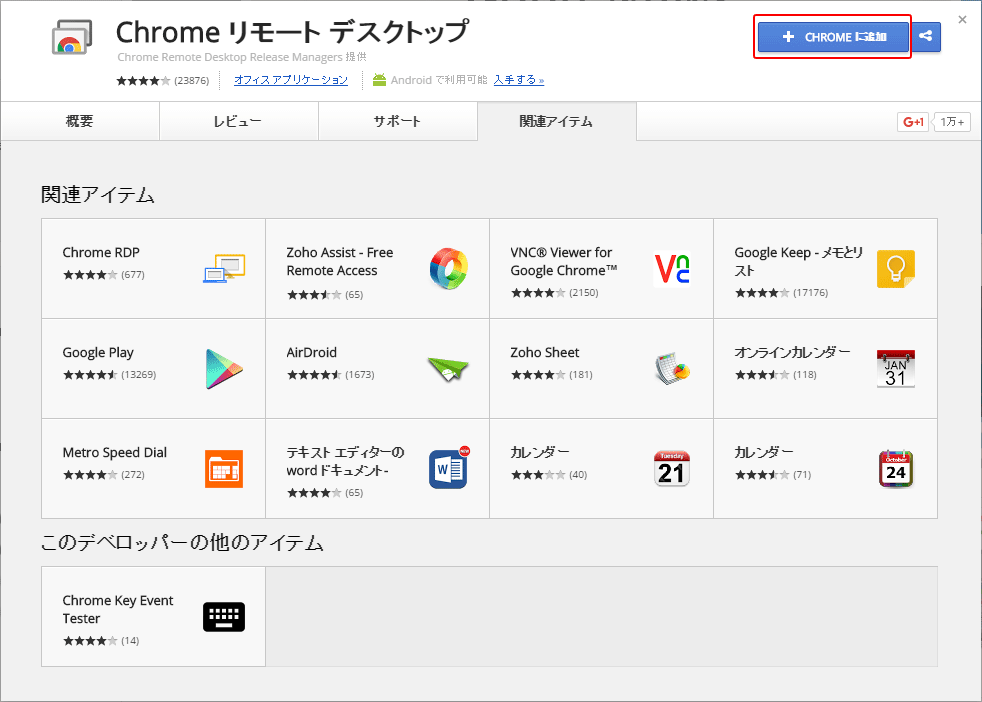The height and width of the screenshot is (702, 982).
Task: Click the share icon button
Action: (x=926, y=37)
